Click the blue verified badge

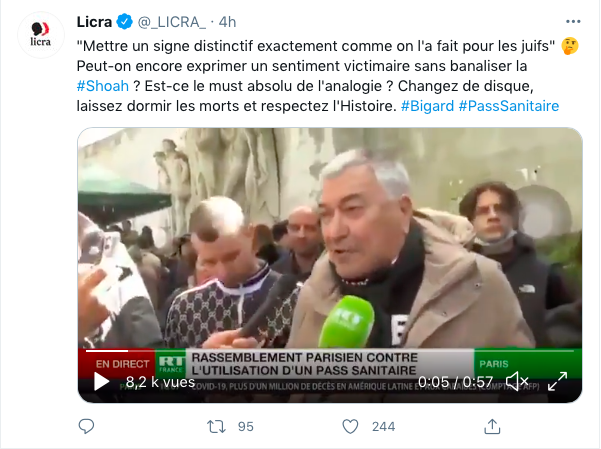pos(125,21)
